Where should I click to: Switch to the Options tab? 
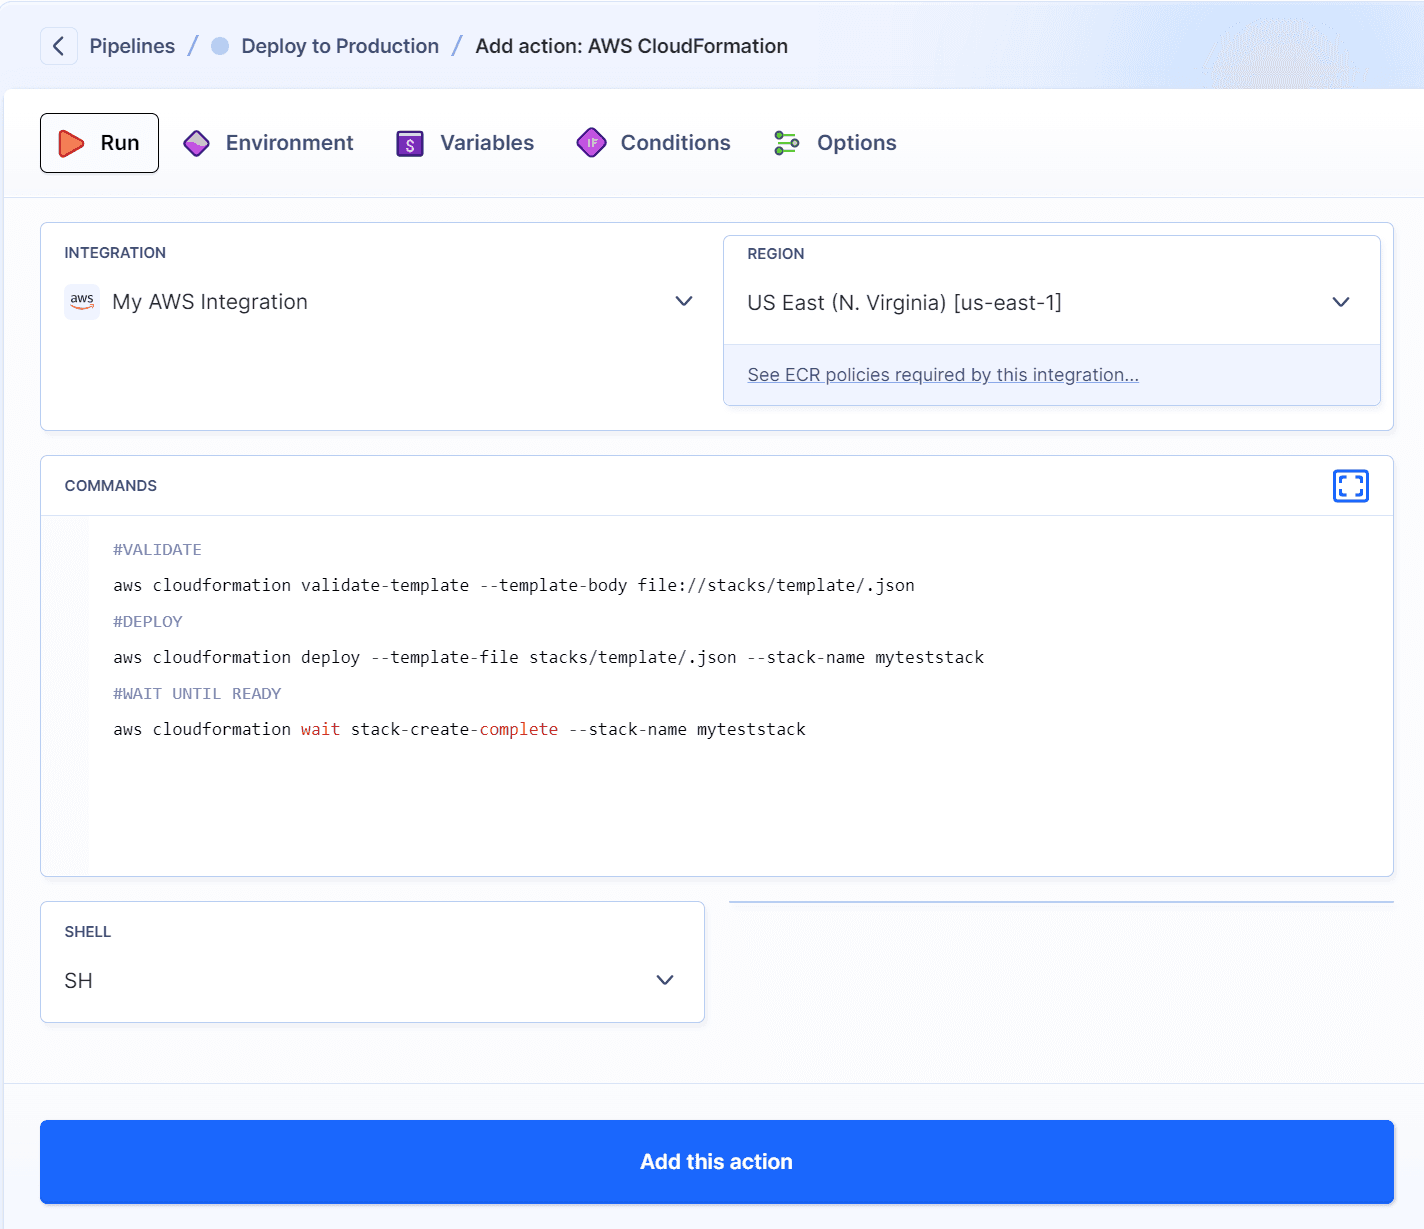click(856, 143)
